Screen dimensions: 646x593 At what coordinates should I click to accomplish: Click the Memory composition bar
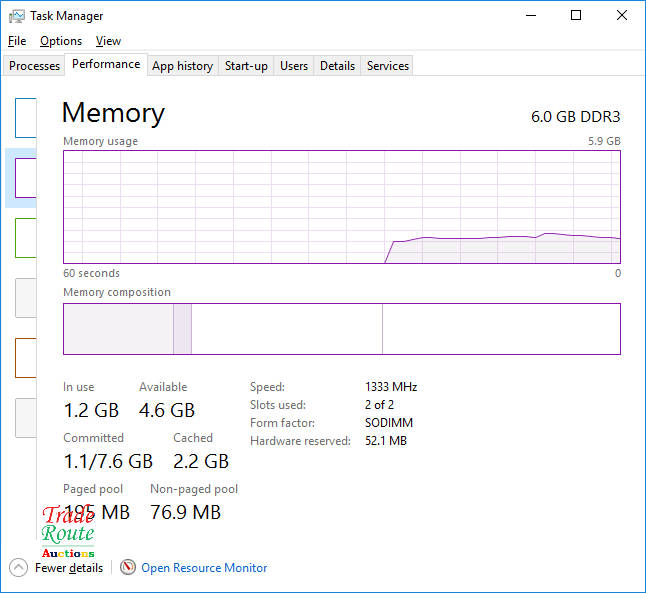pos(341,329)
